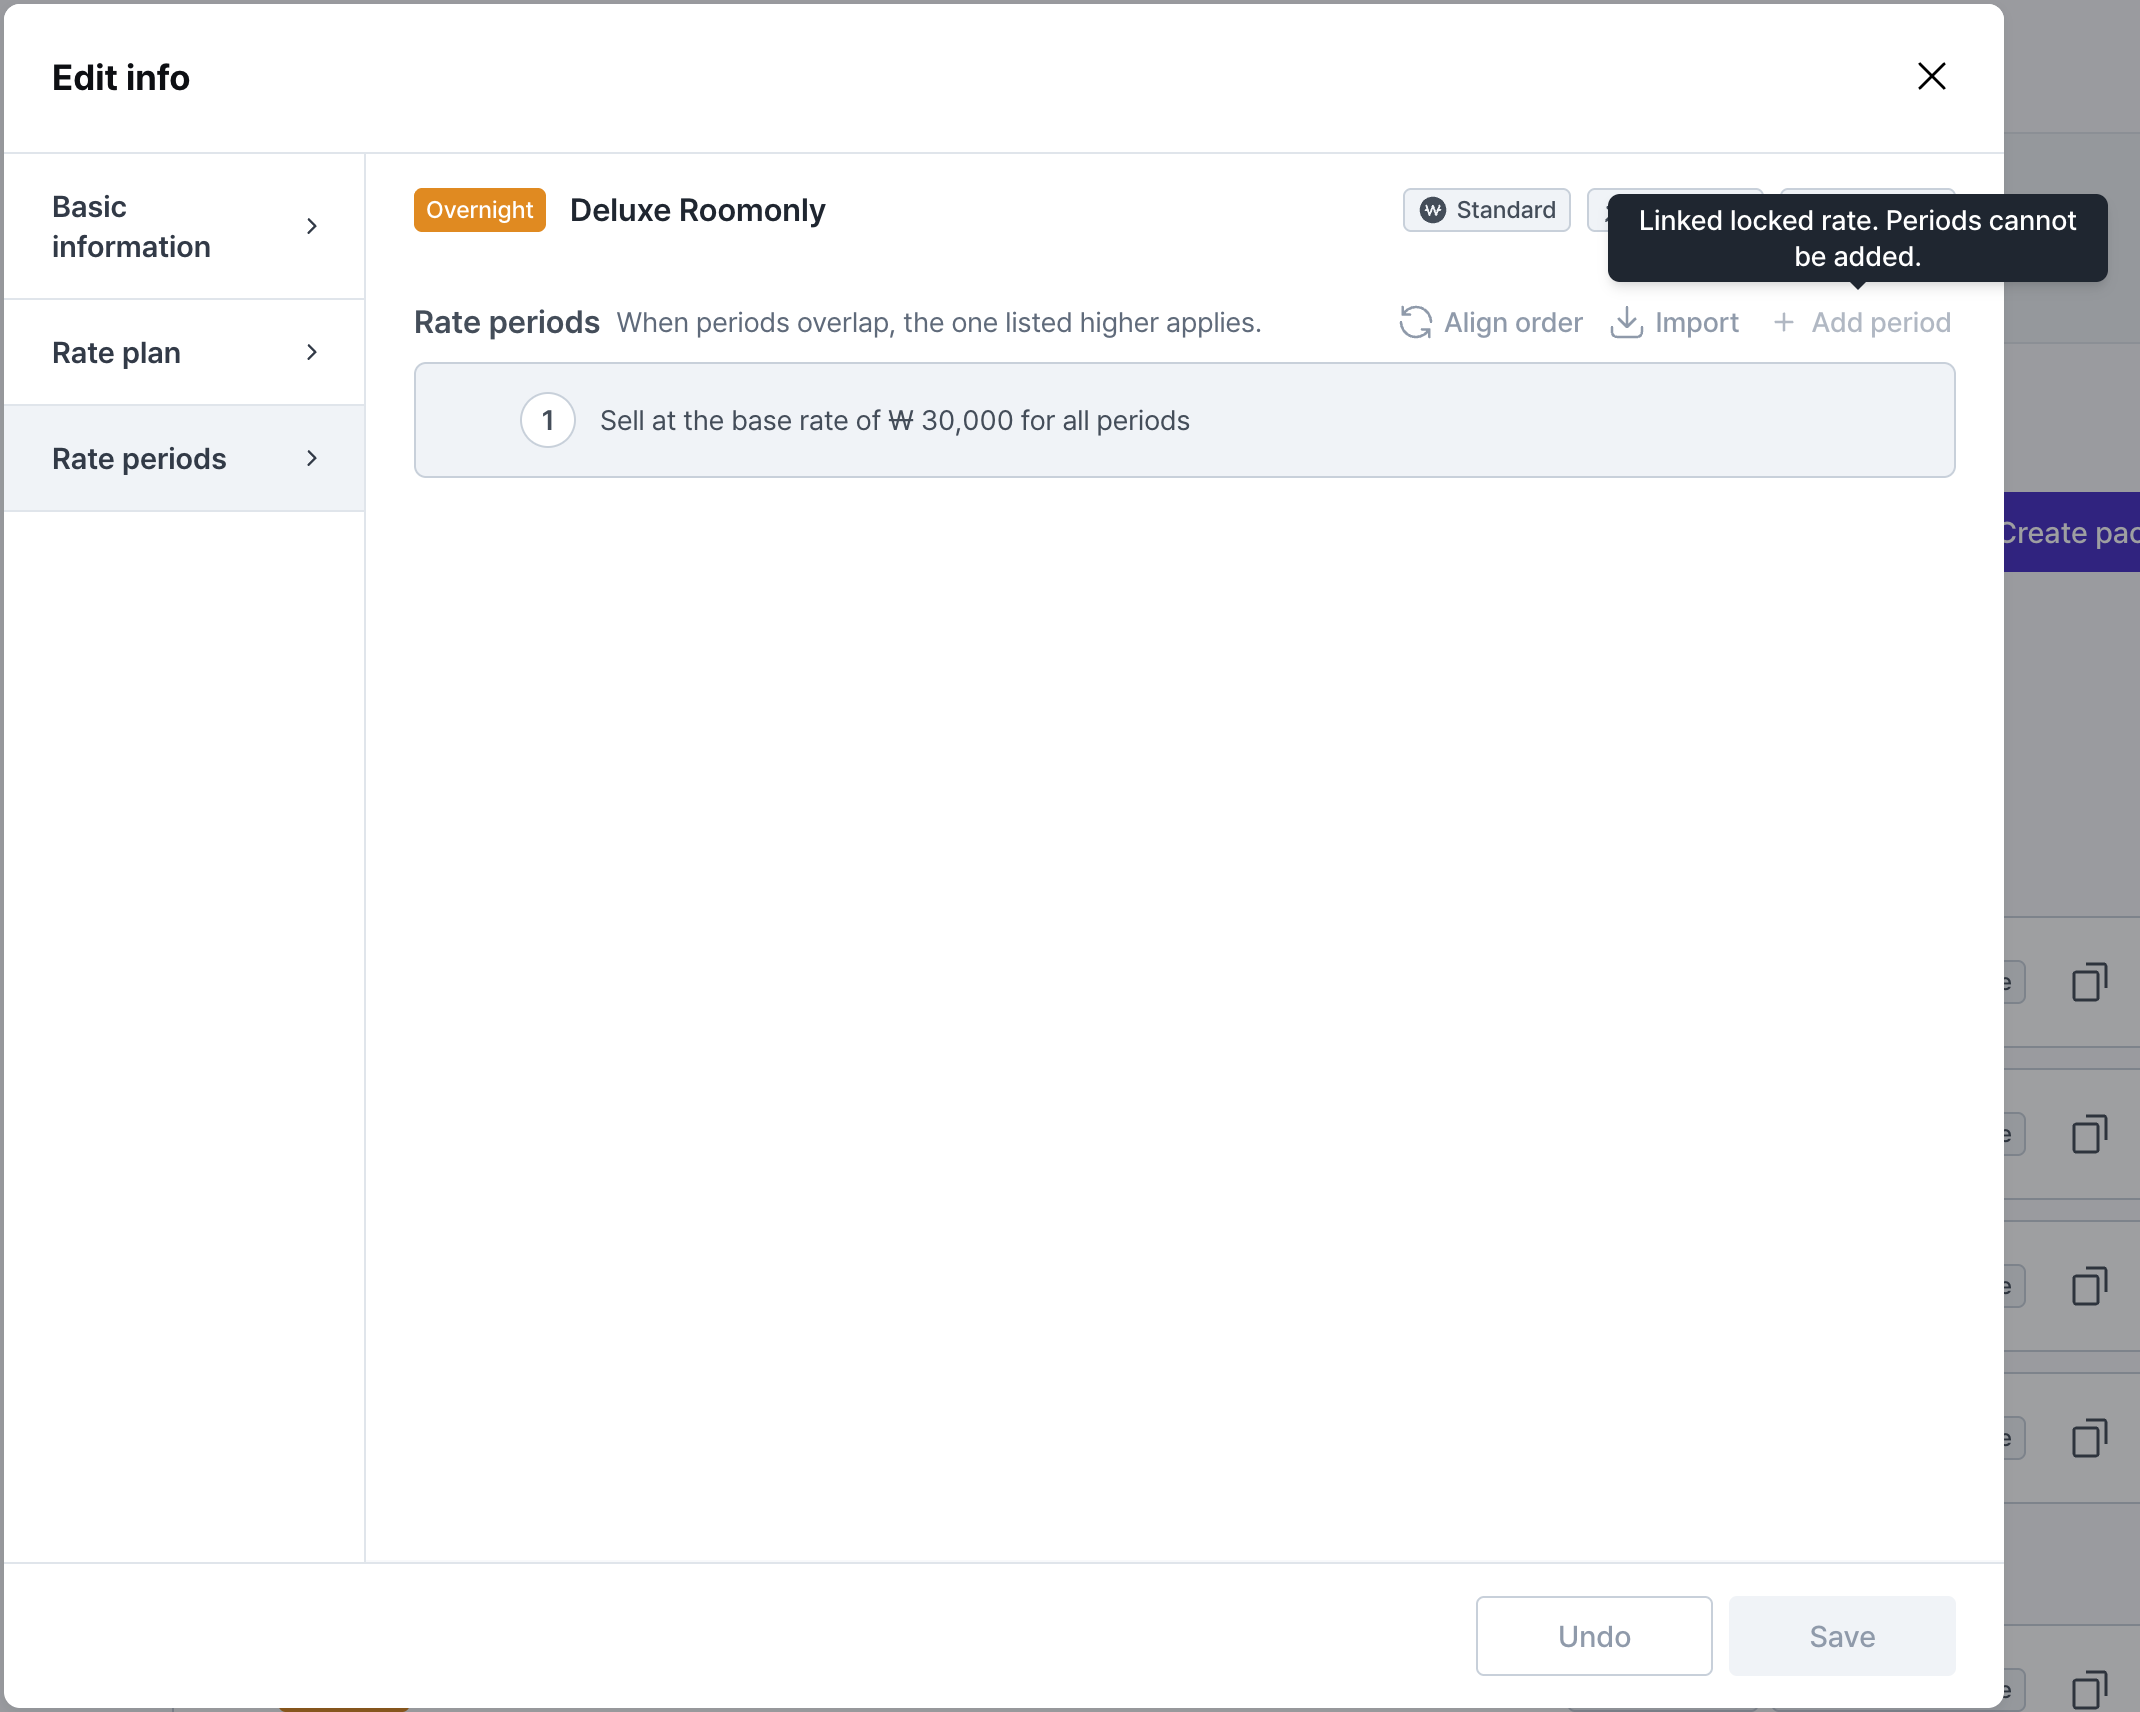Click the Undo button
Image resolution: width=2140 pixels, height=1712 pixels.
point(1594,1636)
